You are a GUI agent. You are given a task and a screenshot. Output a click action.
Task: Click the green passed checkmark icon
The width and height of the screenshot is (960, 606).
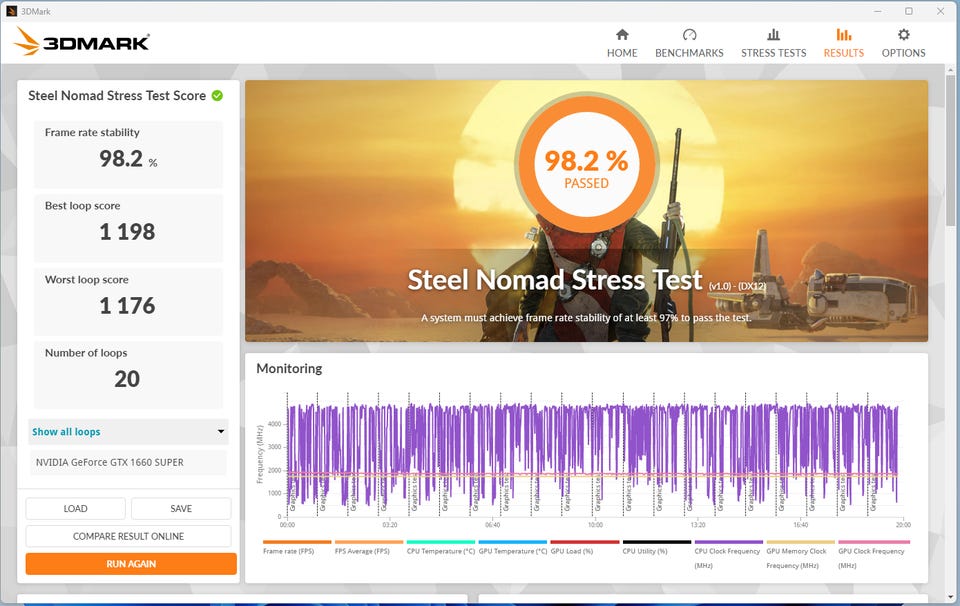[217, 95]
